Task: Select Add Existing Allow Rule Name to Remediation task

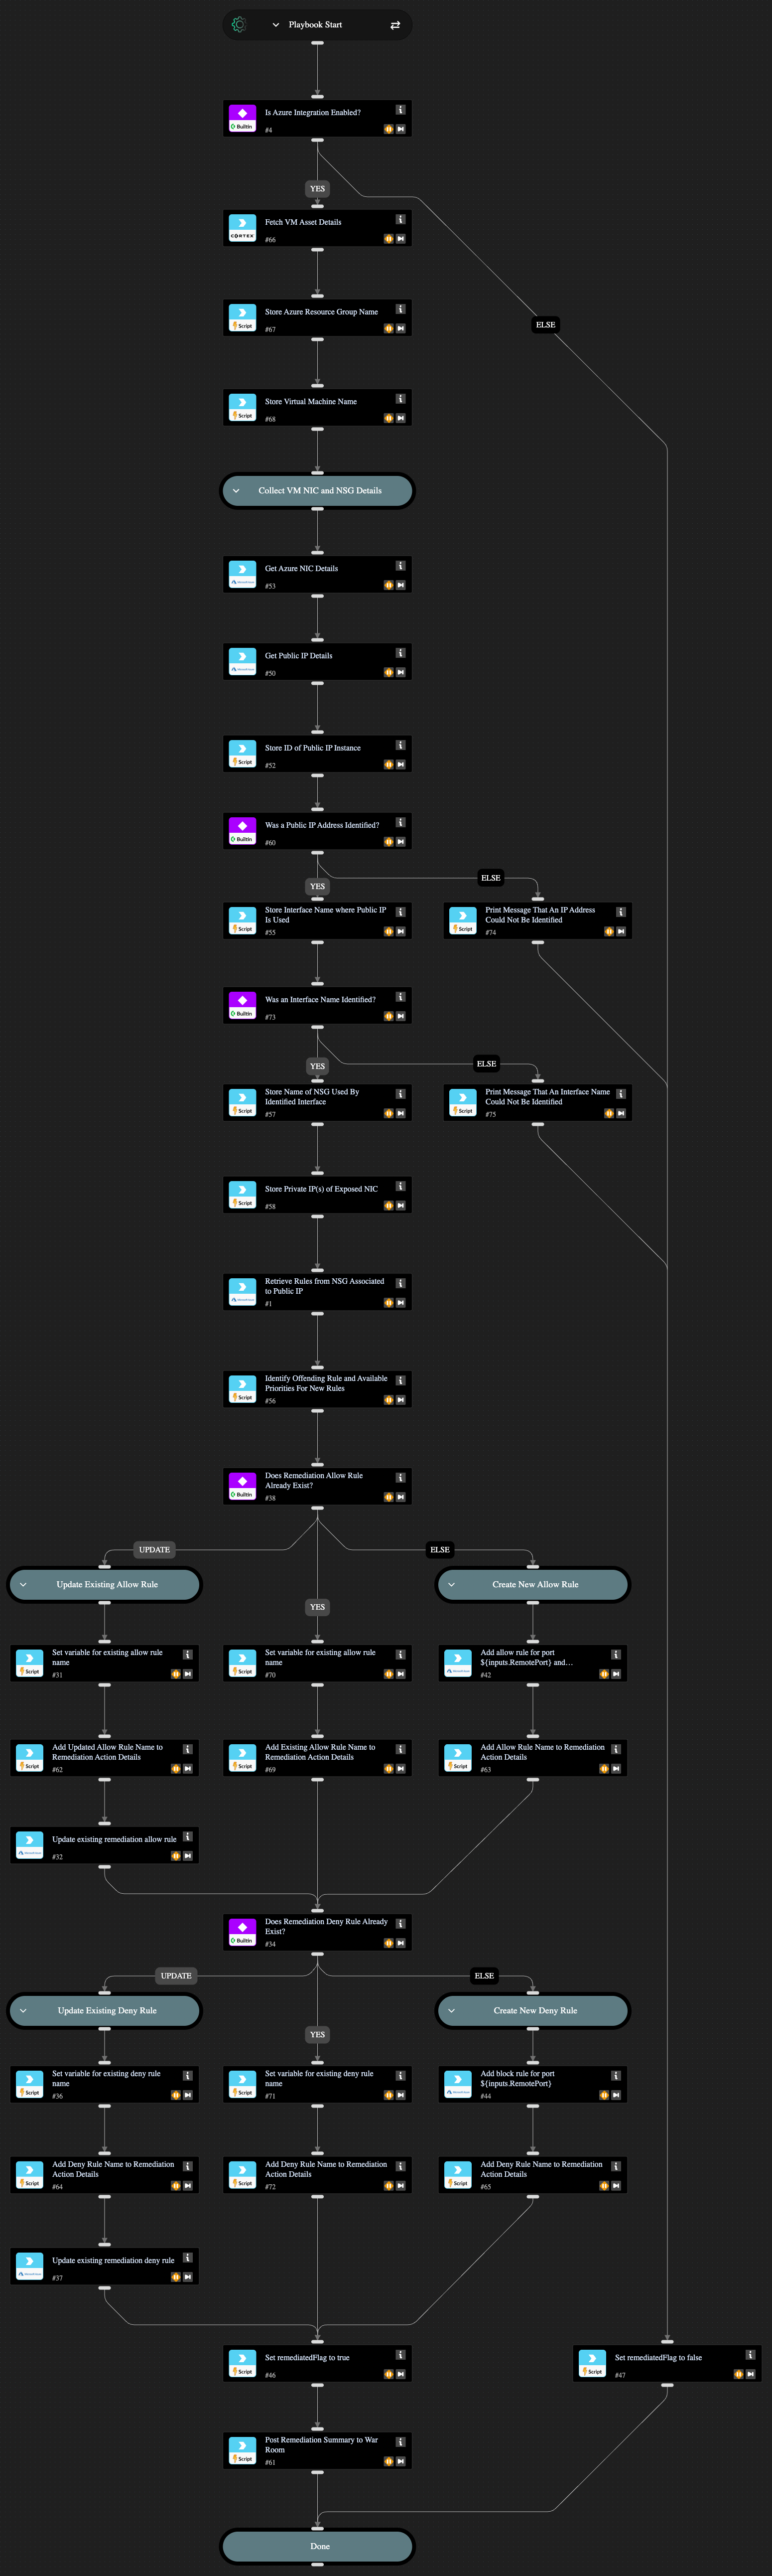Action: click(x=317, y=1758)
